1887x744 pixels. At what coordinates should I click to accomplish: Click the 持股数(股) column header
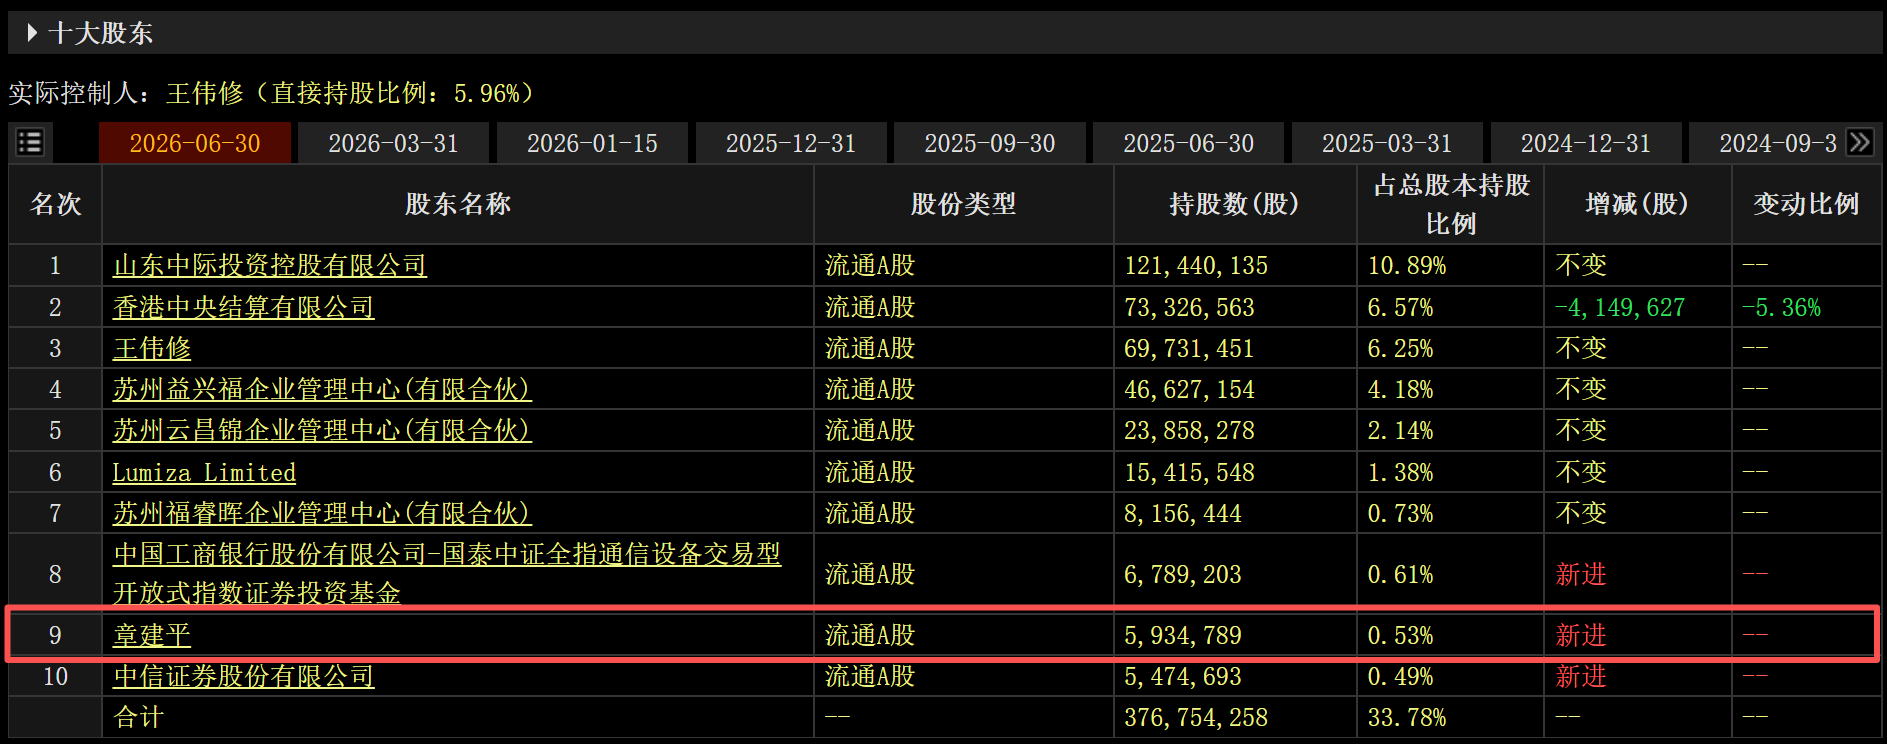pos(1234,204)
